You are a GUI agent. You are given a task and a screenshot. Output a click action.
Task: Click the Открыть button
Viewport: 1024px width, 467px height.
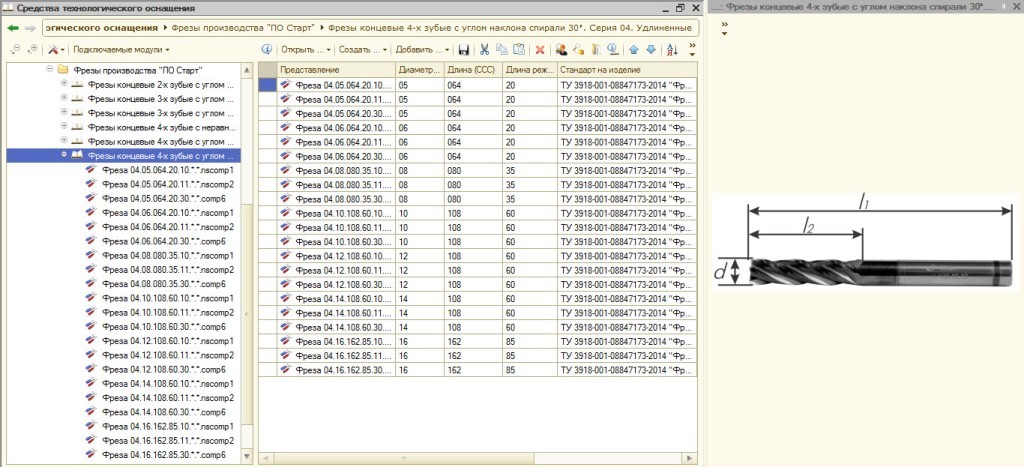304,49
